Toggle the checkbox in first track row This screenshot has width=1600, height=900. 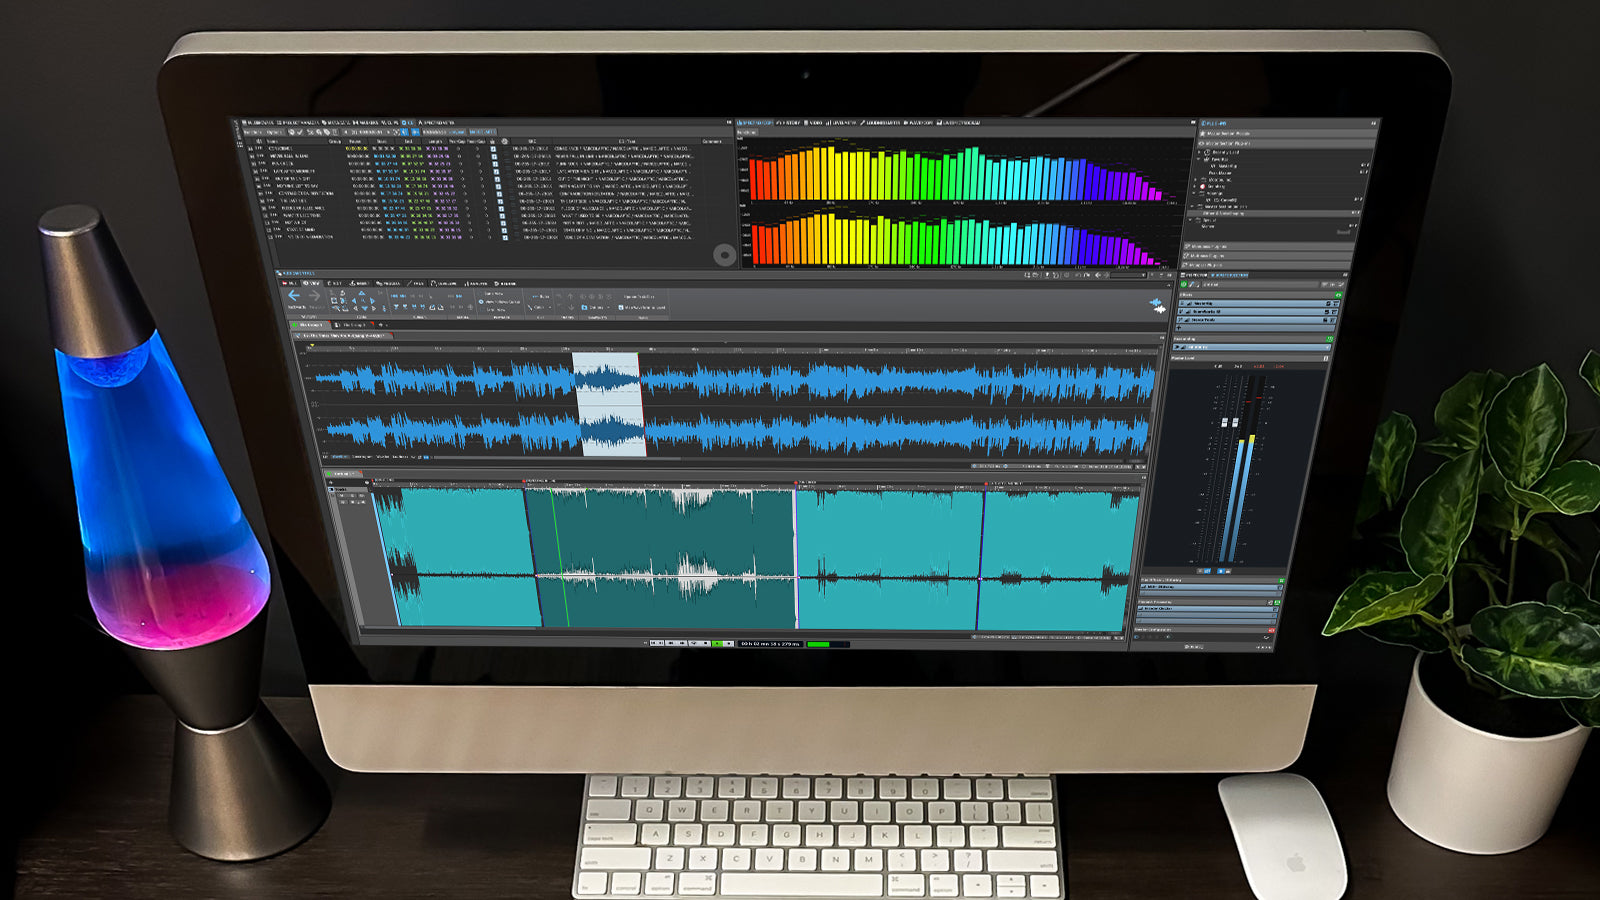[x=493, y=149]
